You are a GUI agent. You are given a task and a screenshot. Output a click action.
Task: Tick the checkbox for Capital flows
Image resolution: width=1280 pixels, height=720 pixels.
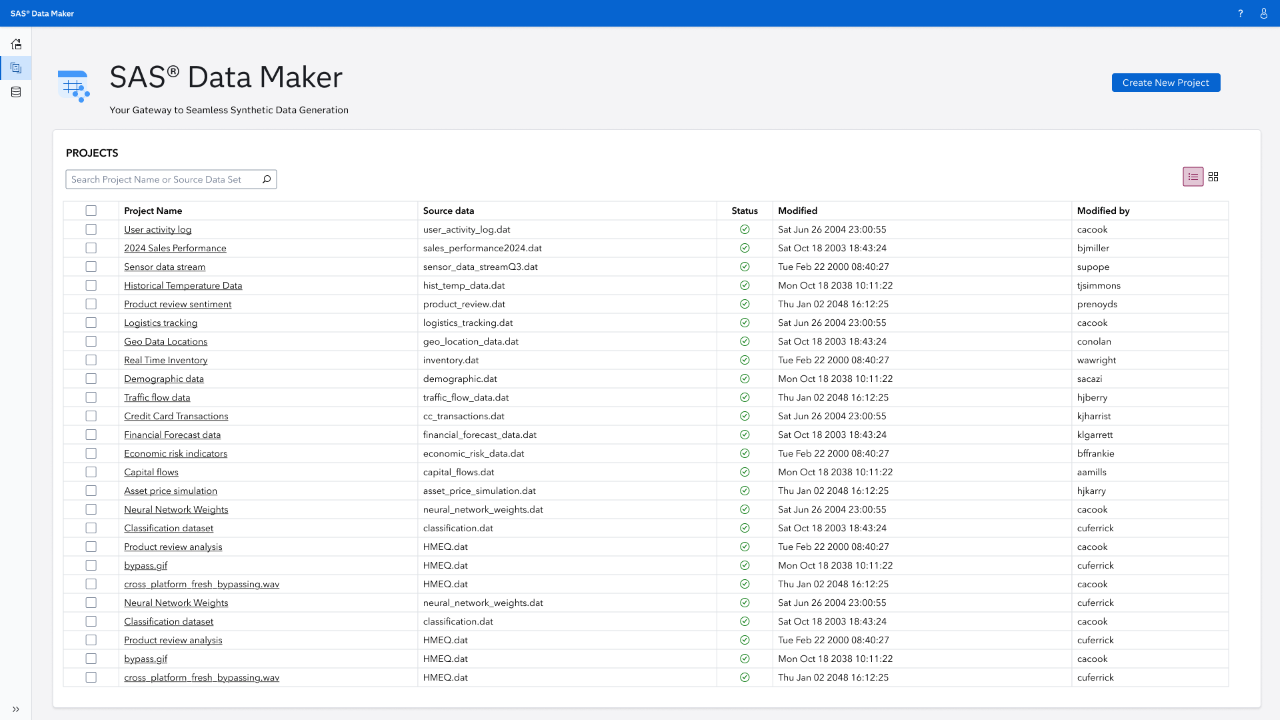pyautogui.click(x=91, y=472)
